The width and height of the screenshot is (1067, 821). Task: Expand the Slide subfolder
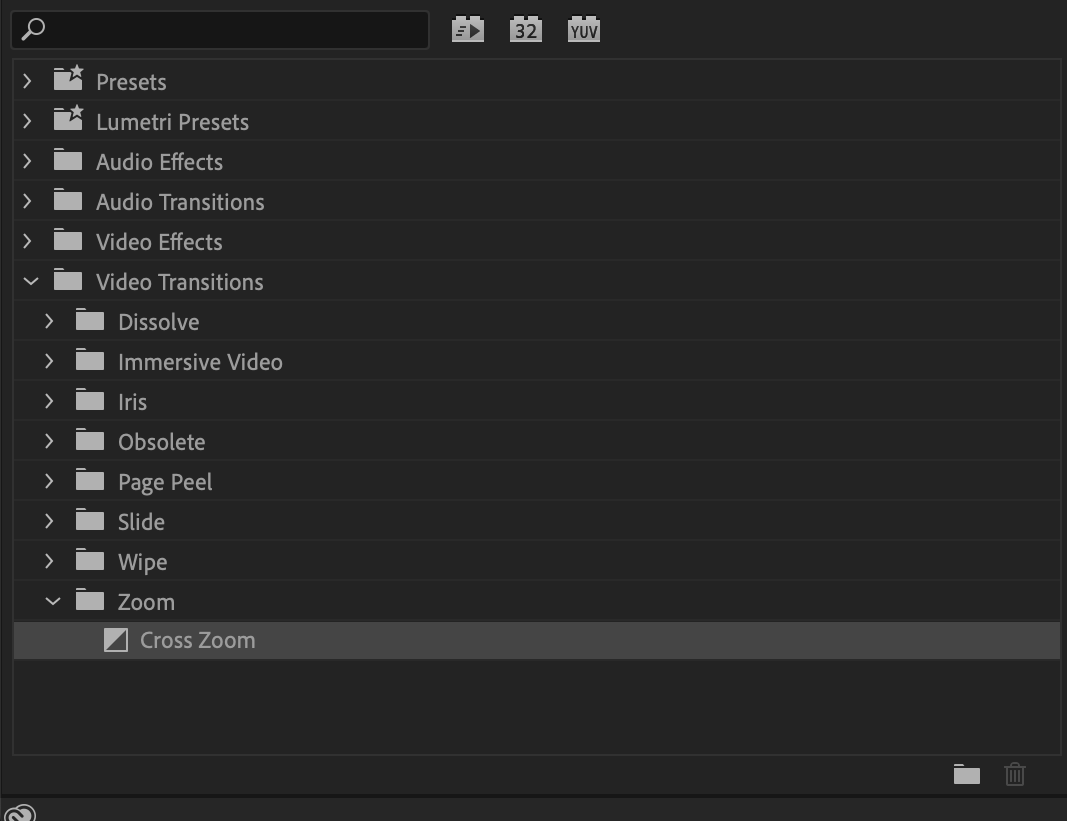pos(49,521)
